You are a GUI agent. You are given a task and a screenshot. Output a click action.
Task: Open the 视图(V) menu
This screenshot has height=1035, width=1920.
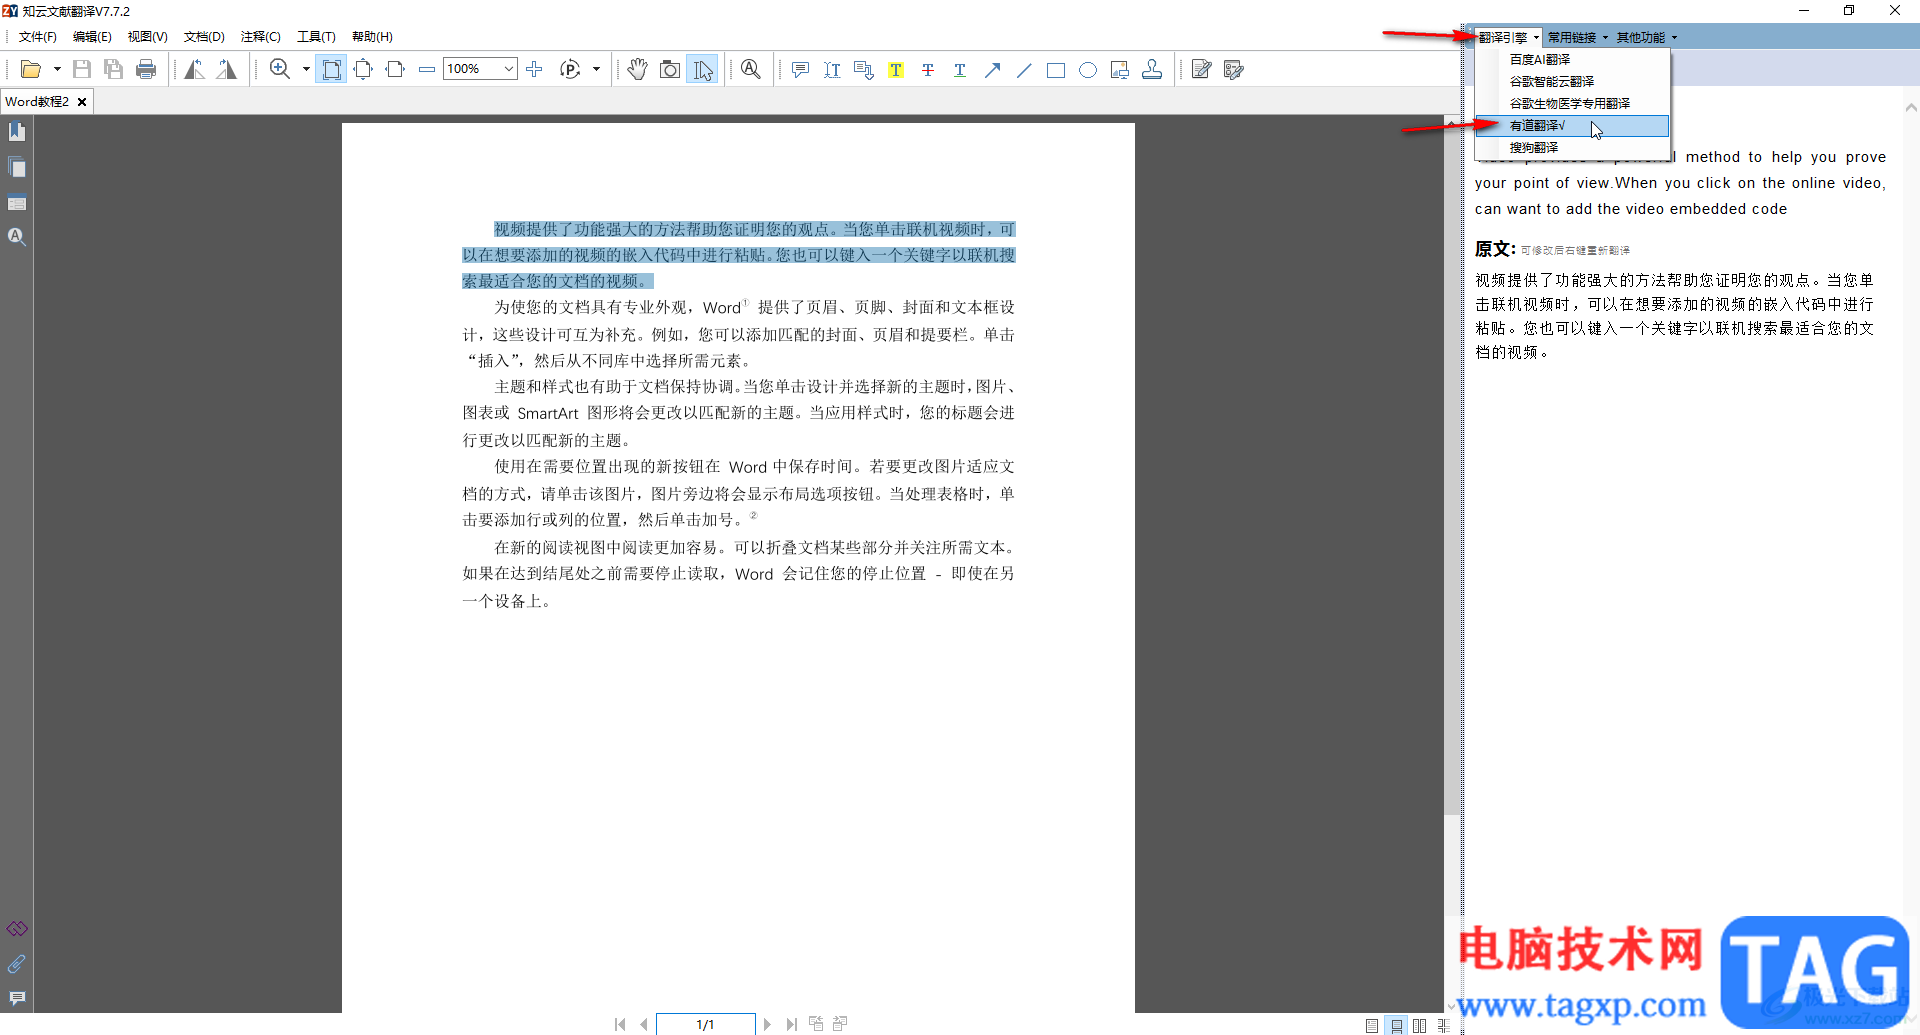click(x=147, y=37)
